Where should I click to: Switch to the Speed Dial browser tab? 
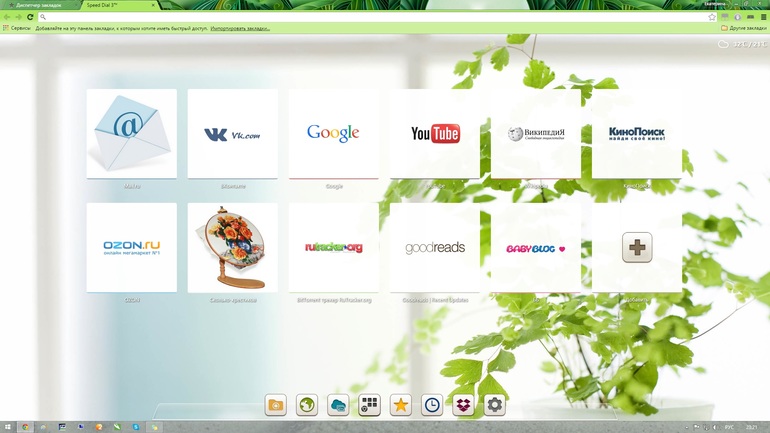tap(118, 5)
